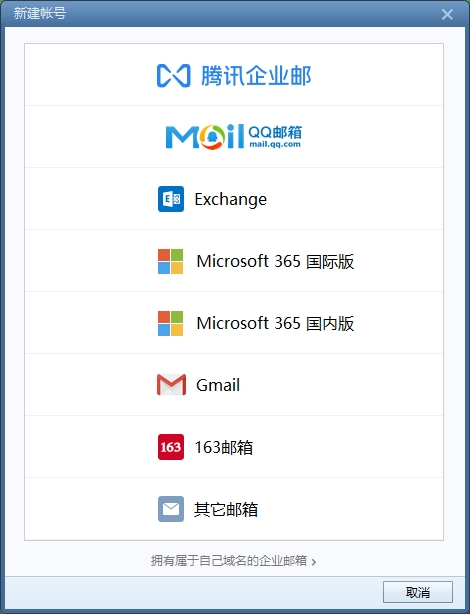Click the chevron after the enterprise mailbox link

coord(314,562)
